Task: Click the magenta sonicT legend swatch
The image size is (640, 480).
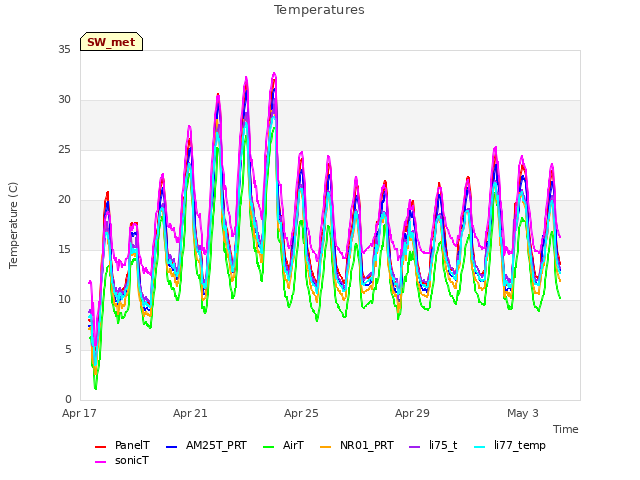Action: (x=100, y=462)
